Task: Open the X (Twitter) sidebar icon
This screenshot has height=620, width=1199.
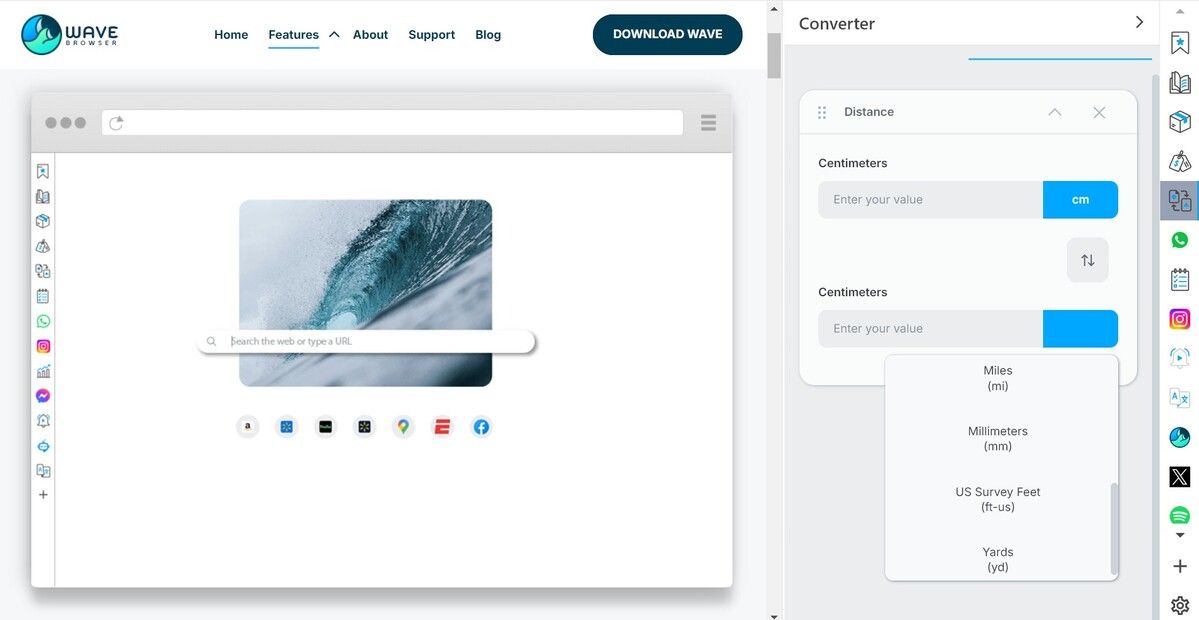Action: [x=1180, y=477]
